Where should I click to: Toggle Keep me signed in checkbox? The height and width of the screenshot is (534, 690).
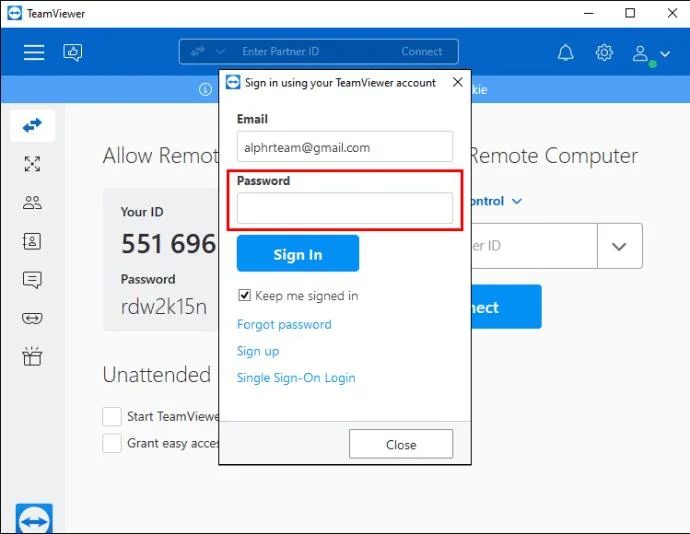point(244,295)
